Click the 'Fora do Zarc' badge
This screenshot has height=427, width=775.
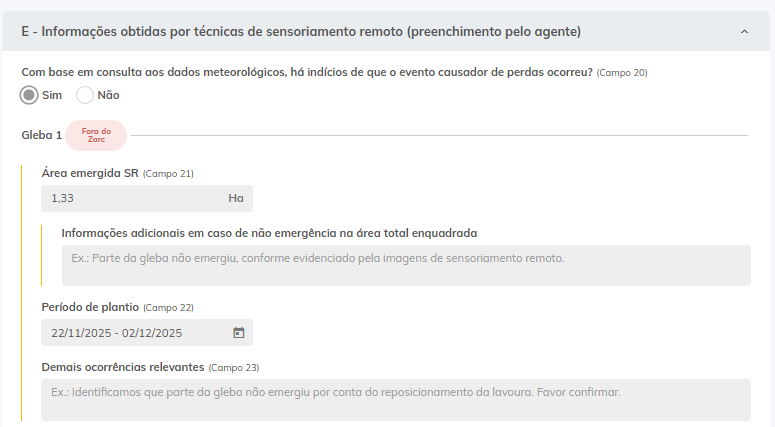pos(96,135)
